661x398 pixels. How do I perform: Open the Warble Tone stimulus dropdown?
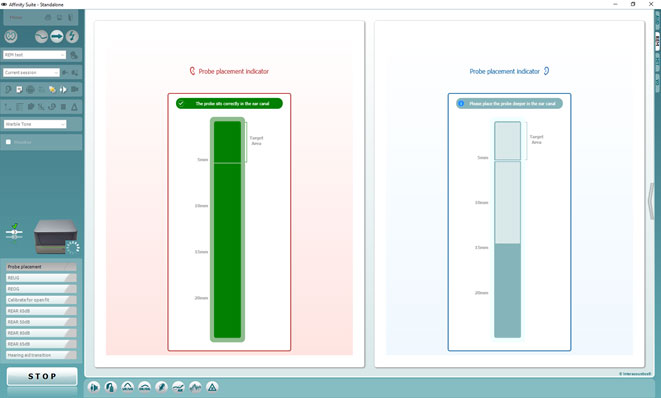[35, 124]
